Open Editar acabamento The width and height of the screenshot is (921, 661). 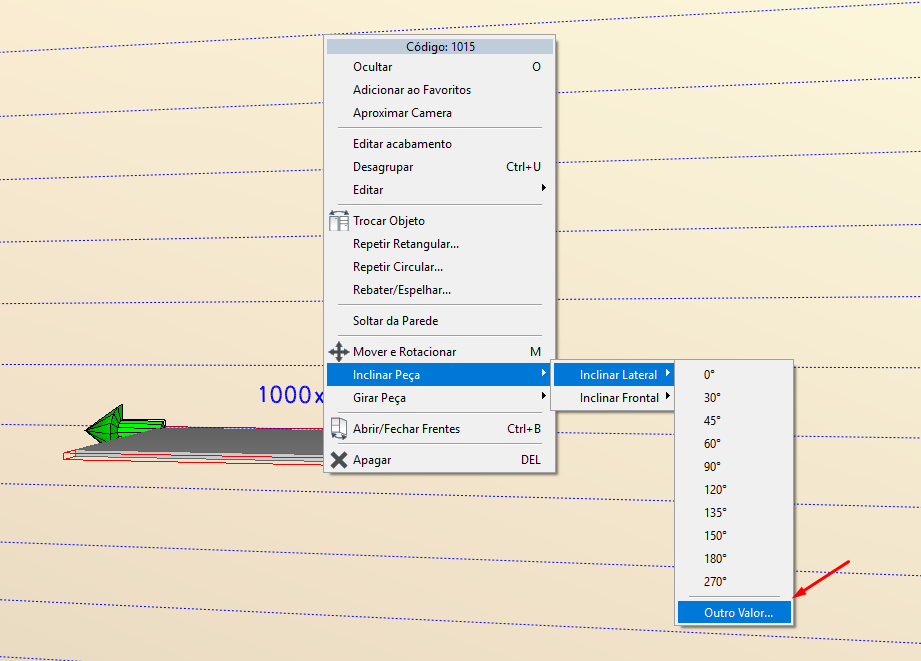click(402, 144)
